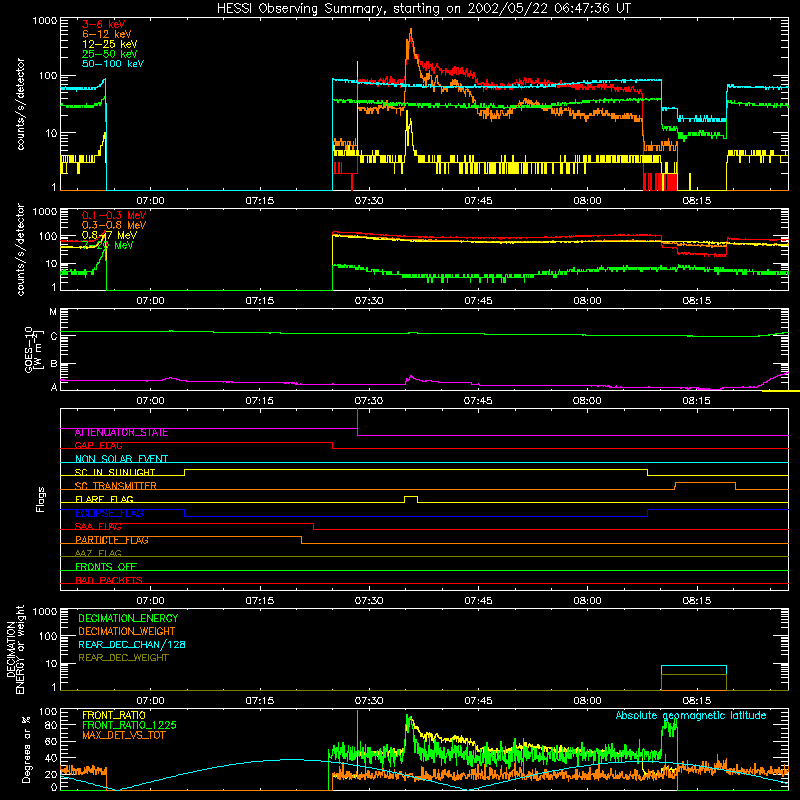Select the C class tick label on the GOES-10 panel

coord(54,336)
